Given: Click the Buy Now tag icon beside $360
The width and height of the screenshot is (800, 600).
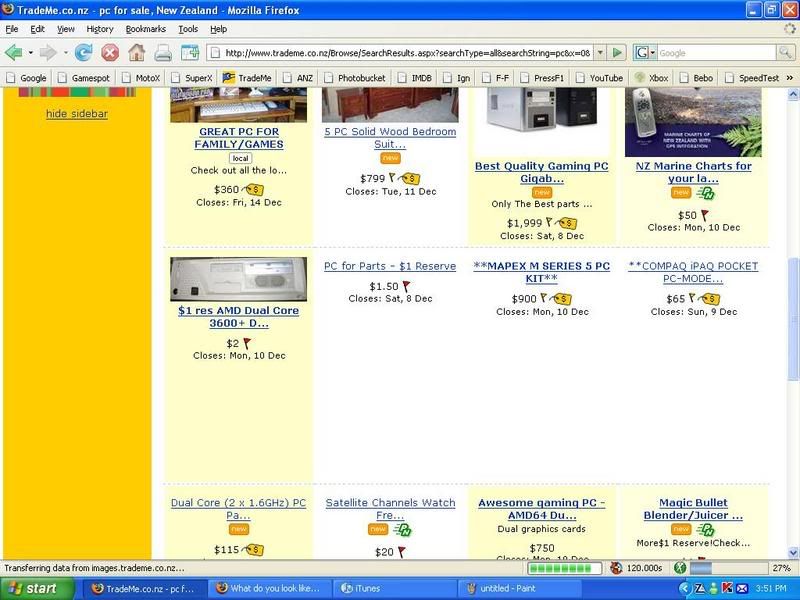Looking at the screenshot, I should (x=254, y=190).
